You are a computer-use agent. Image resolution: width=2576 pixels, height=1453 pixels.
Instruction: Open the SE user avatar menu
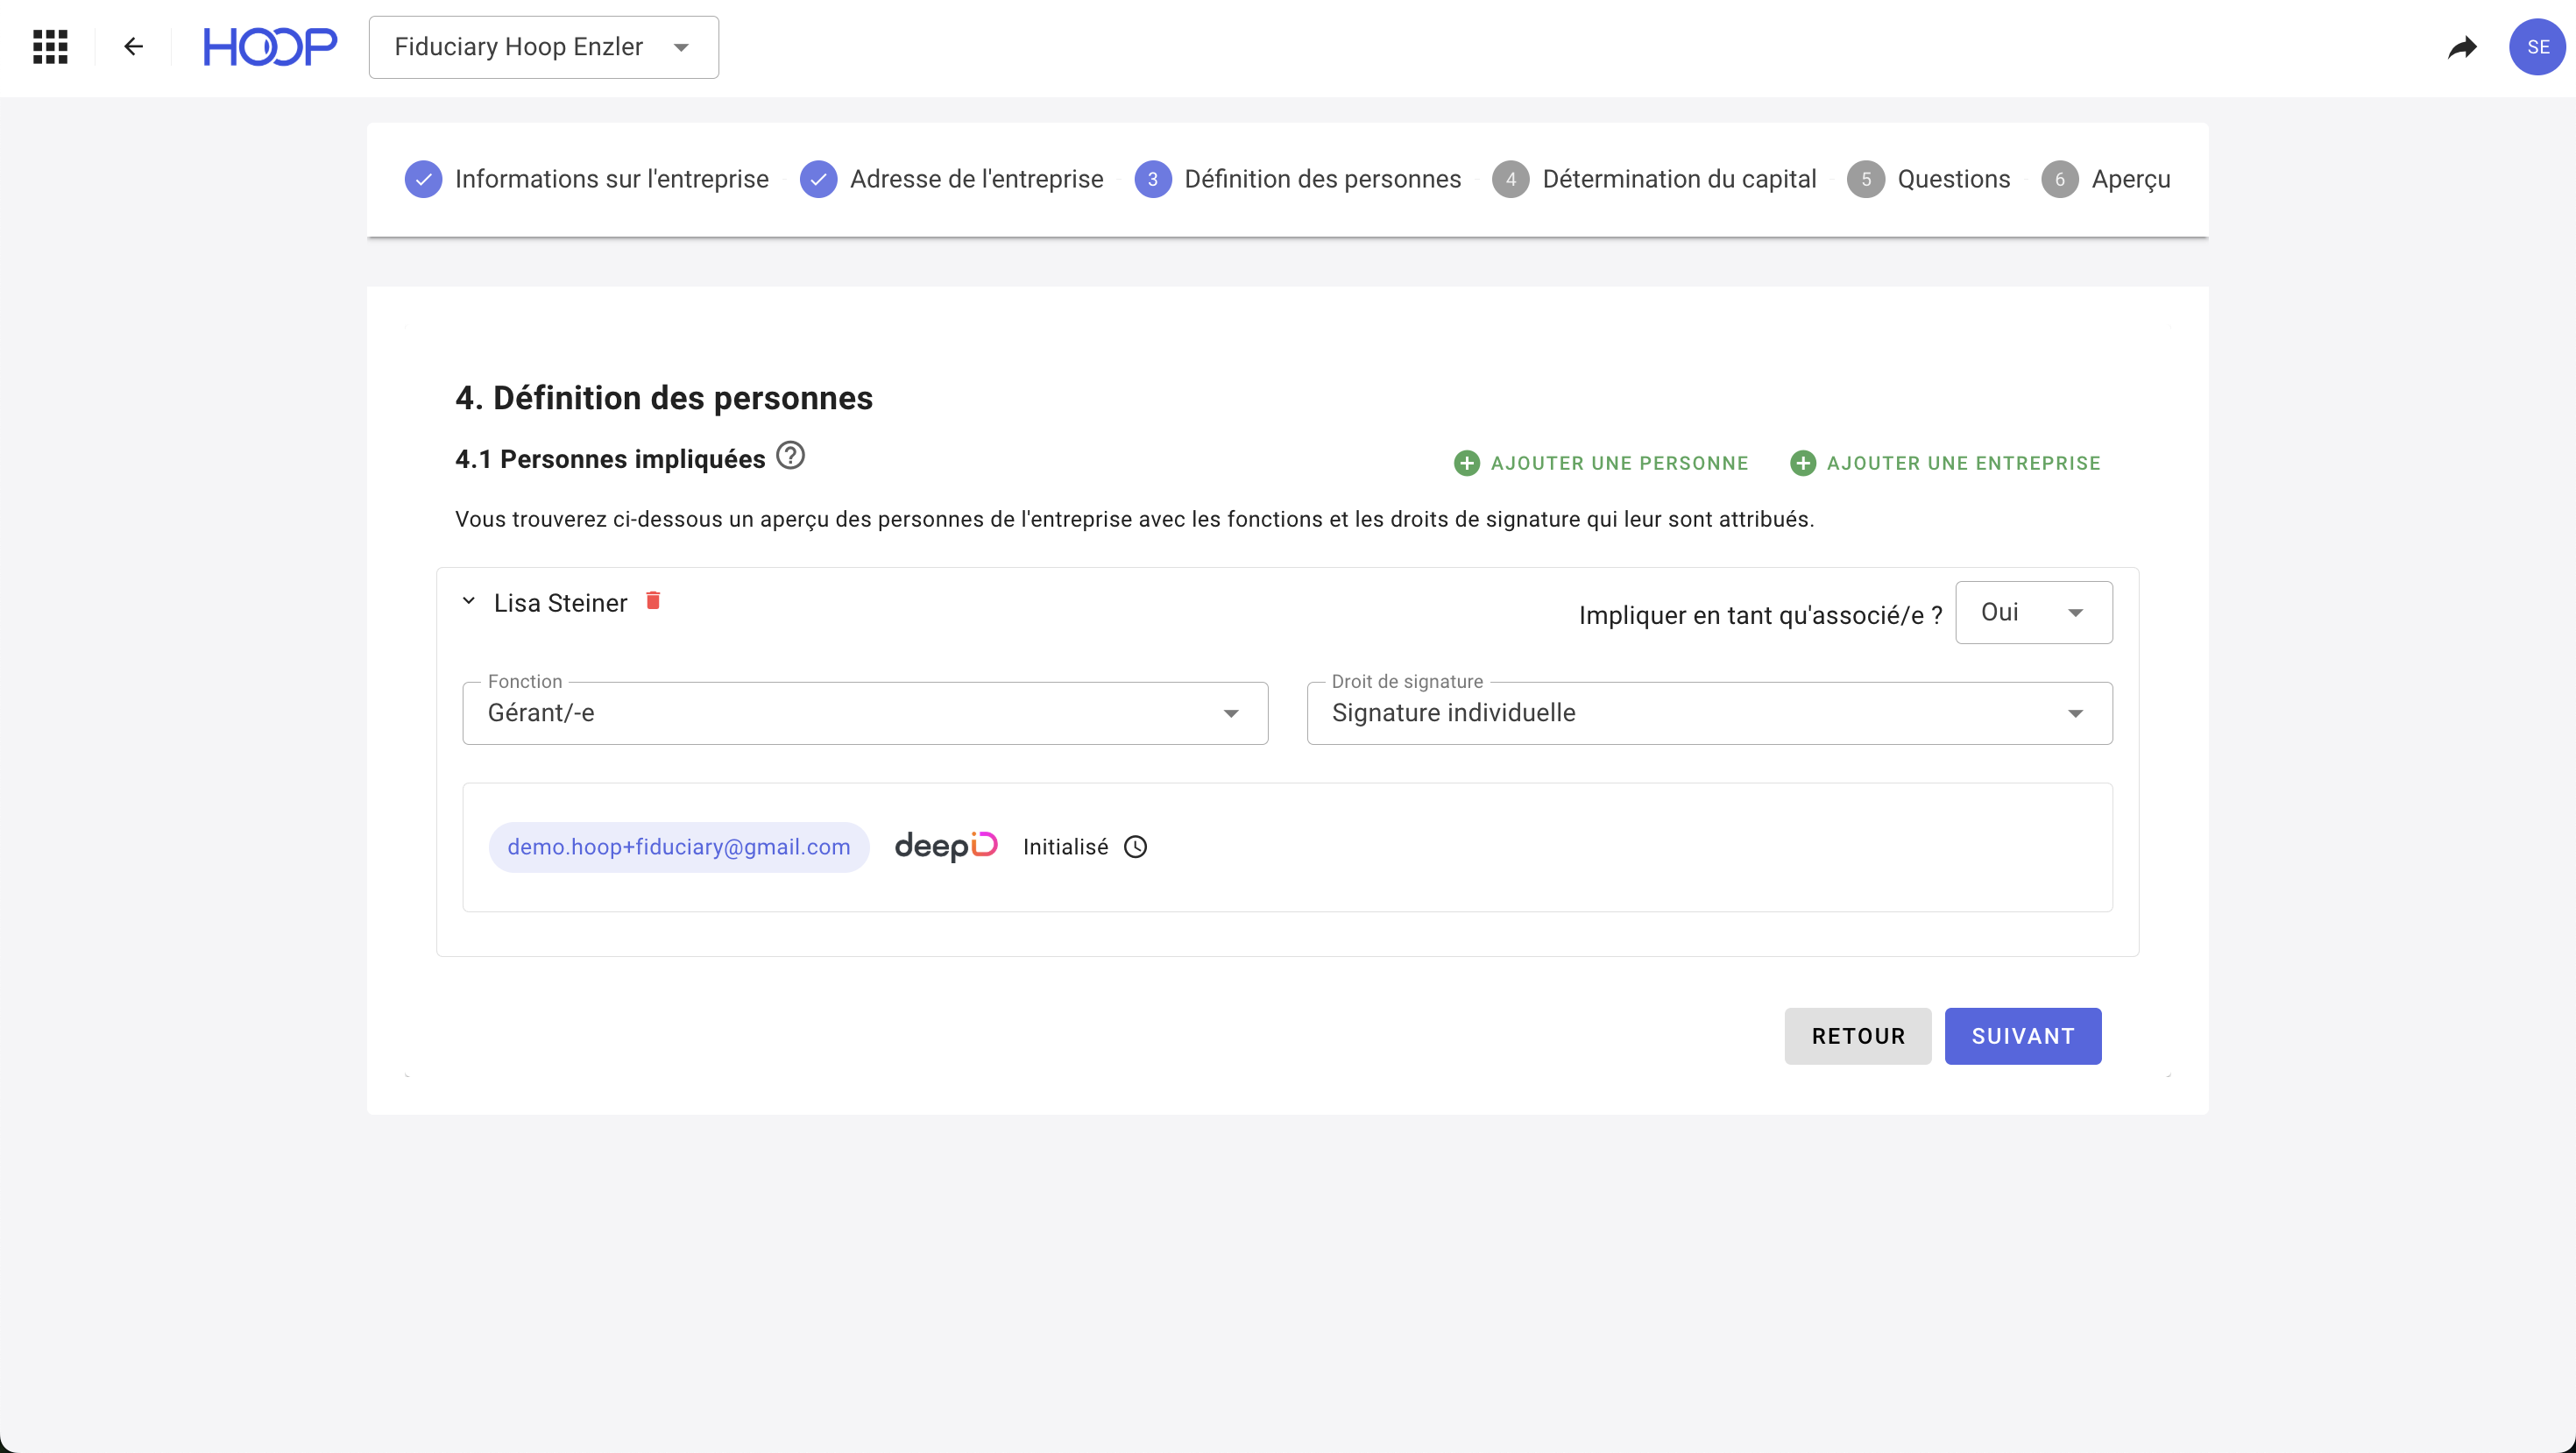coord(2537,47)
